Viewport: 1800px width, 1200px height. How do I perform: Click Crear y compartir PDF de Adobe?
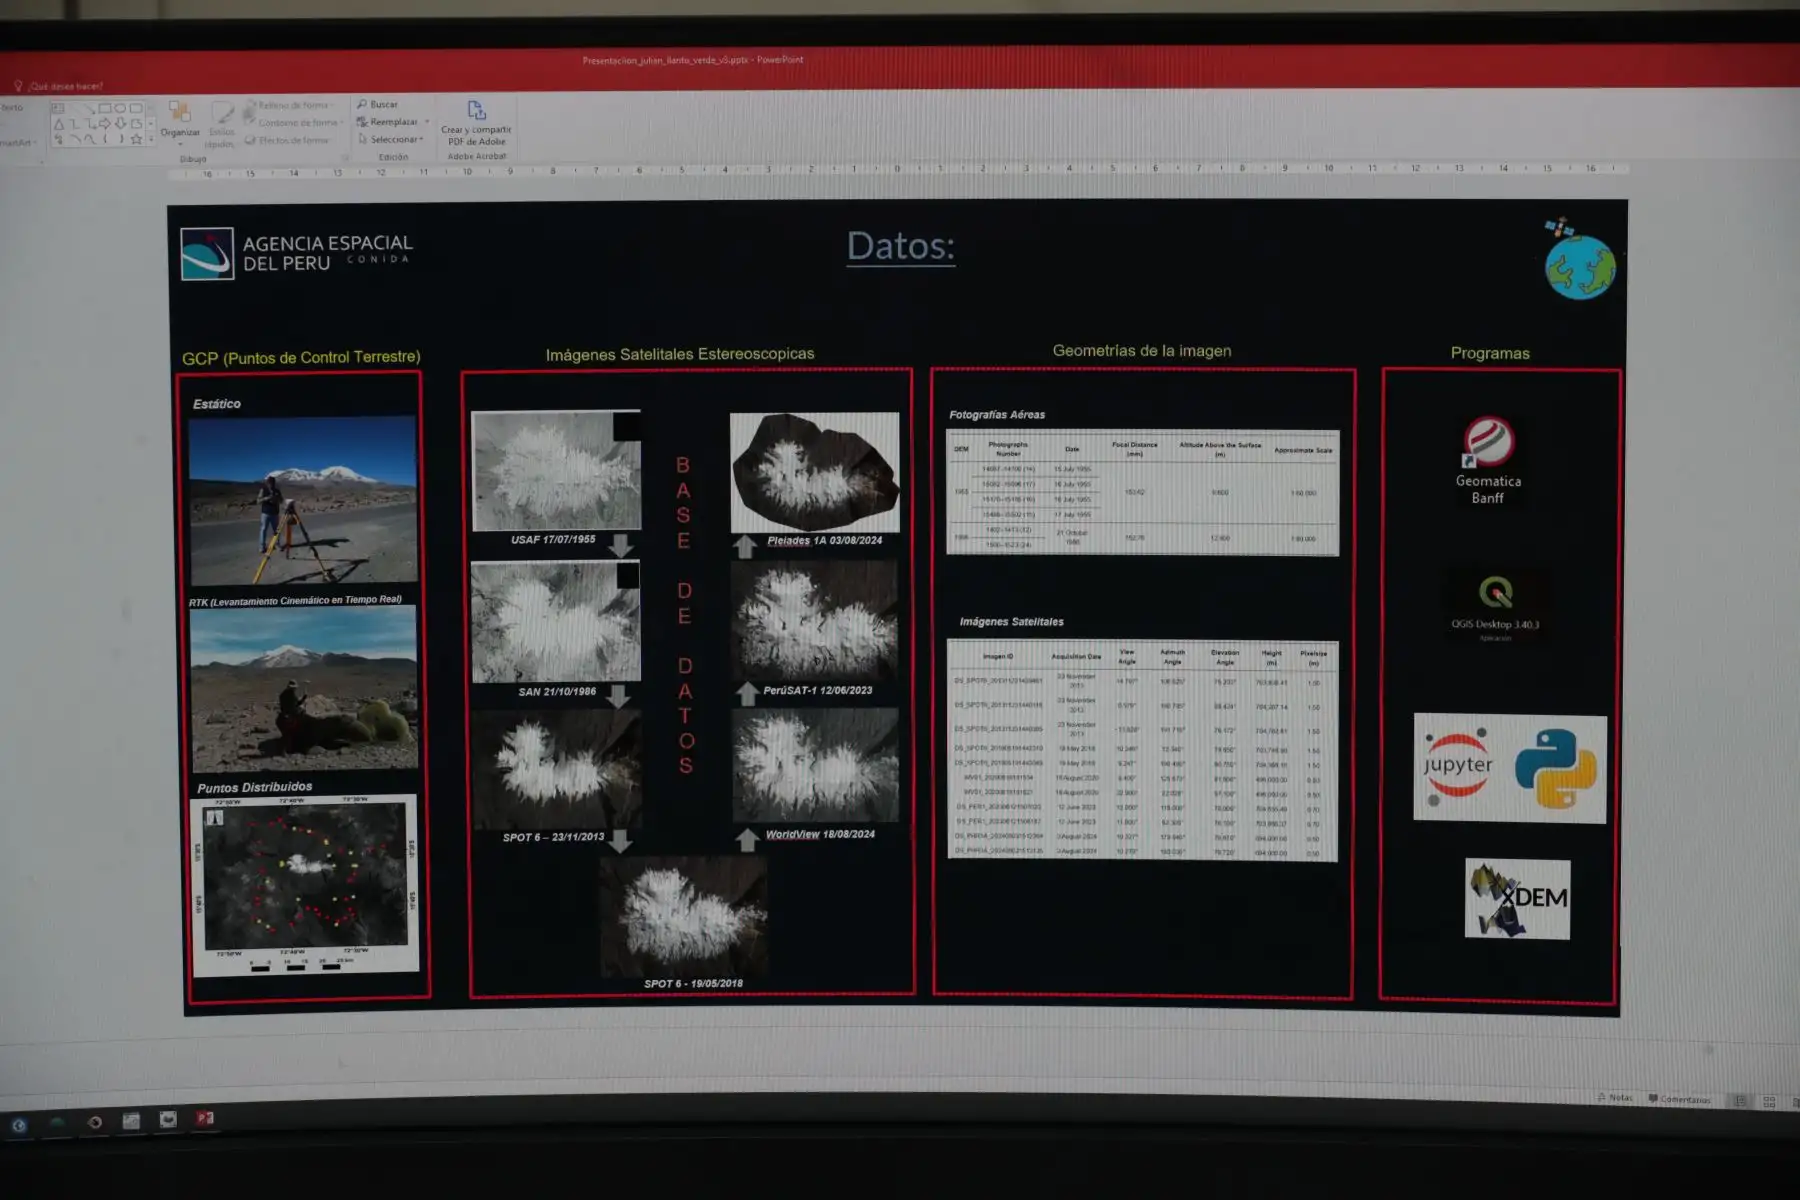[477, 123]
